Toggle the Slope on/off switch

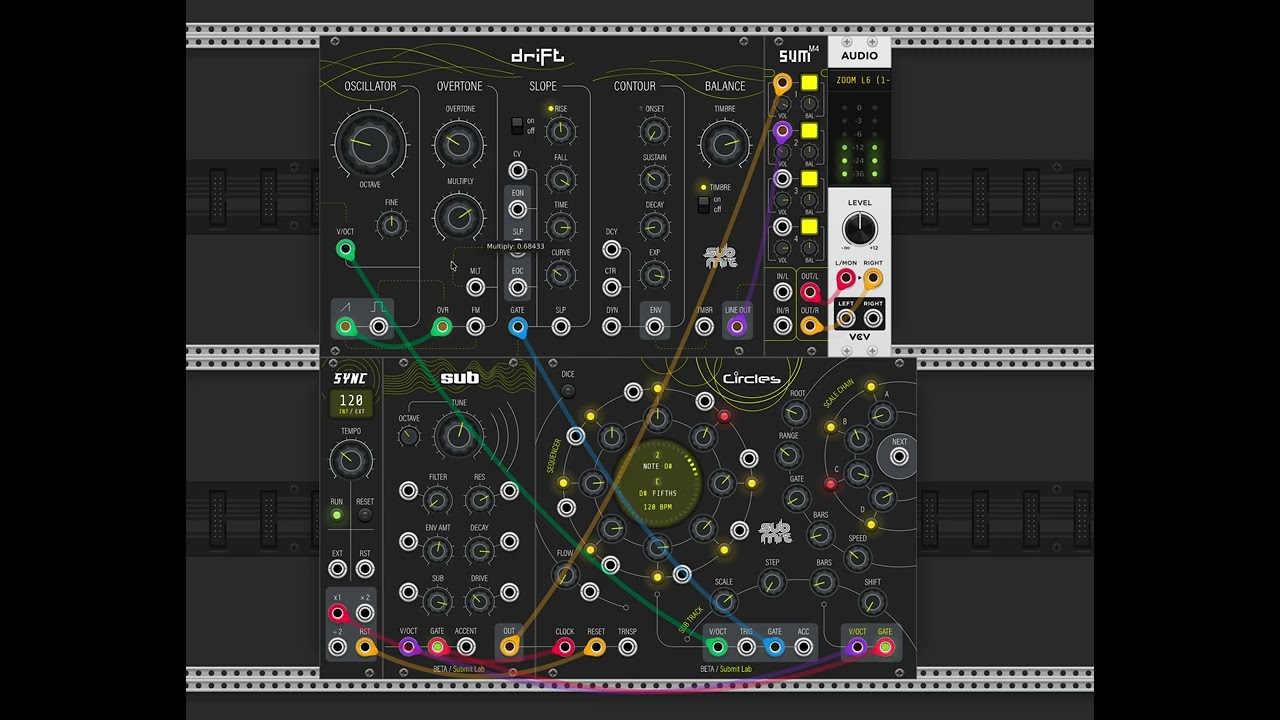click(517, 125)
